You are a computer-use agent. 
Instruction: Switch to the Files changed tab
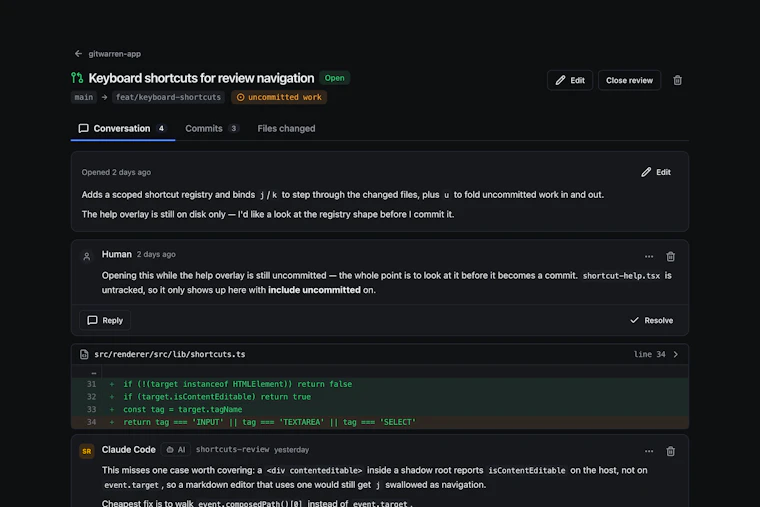[x=286, y=128]
